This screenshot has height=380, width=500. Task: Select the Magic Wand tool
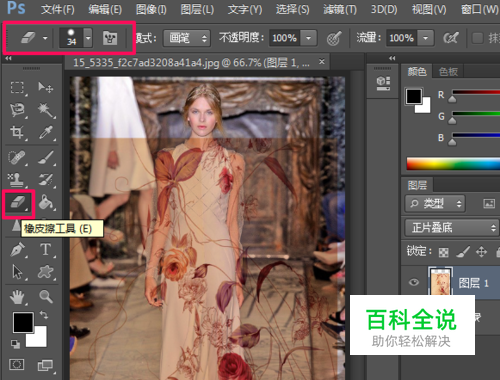(x=46, y=110)
